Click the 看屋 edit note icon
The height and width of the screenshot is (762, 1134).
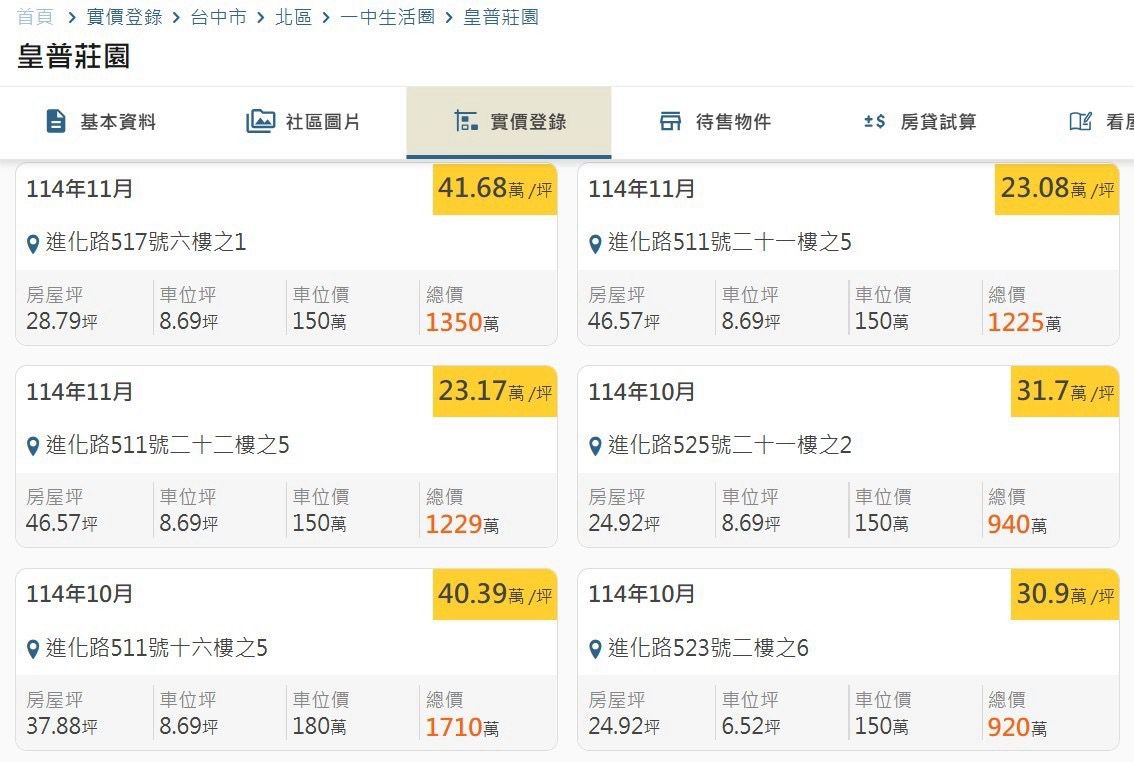1080,122
